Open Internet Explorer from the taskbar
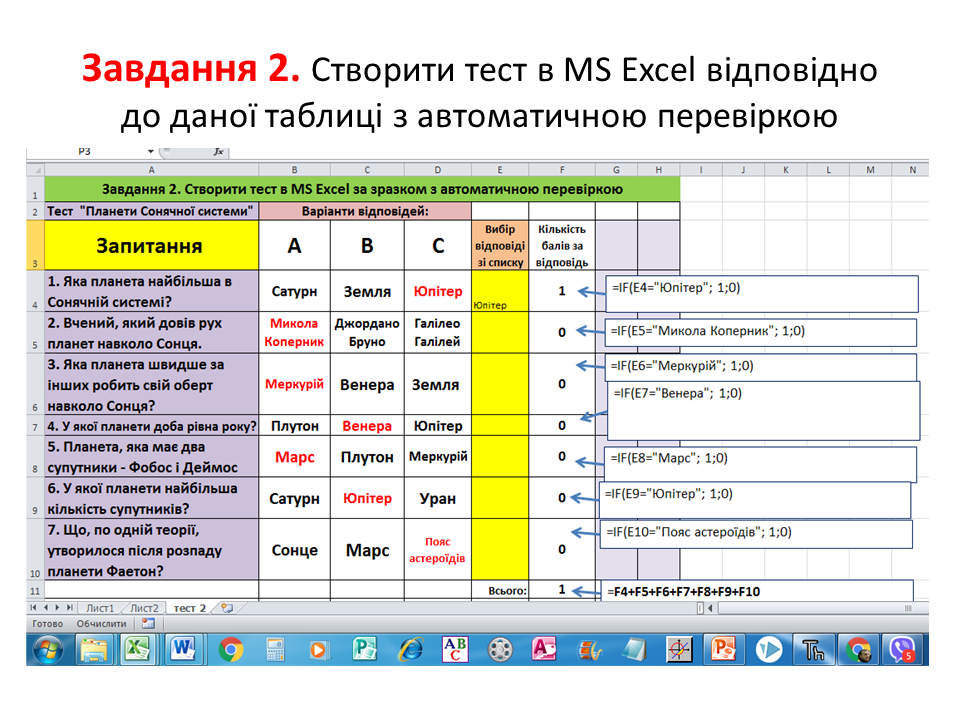960x720 pixels. click(410, 650)
